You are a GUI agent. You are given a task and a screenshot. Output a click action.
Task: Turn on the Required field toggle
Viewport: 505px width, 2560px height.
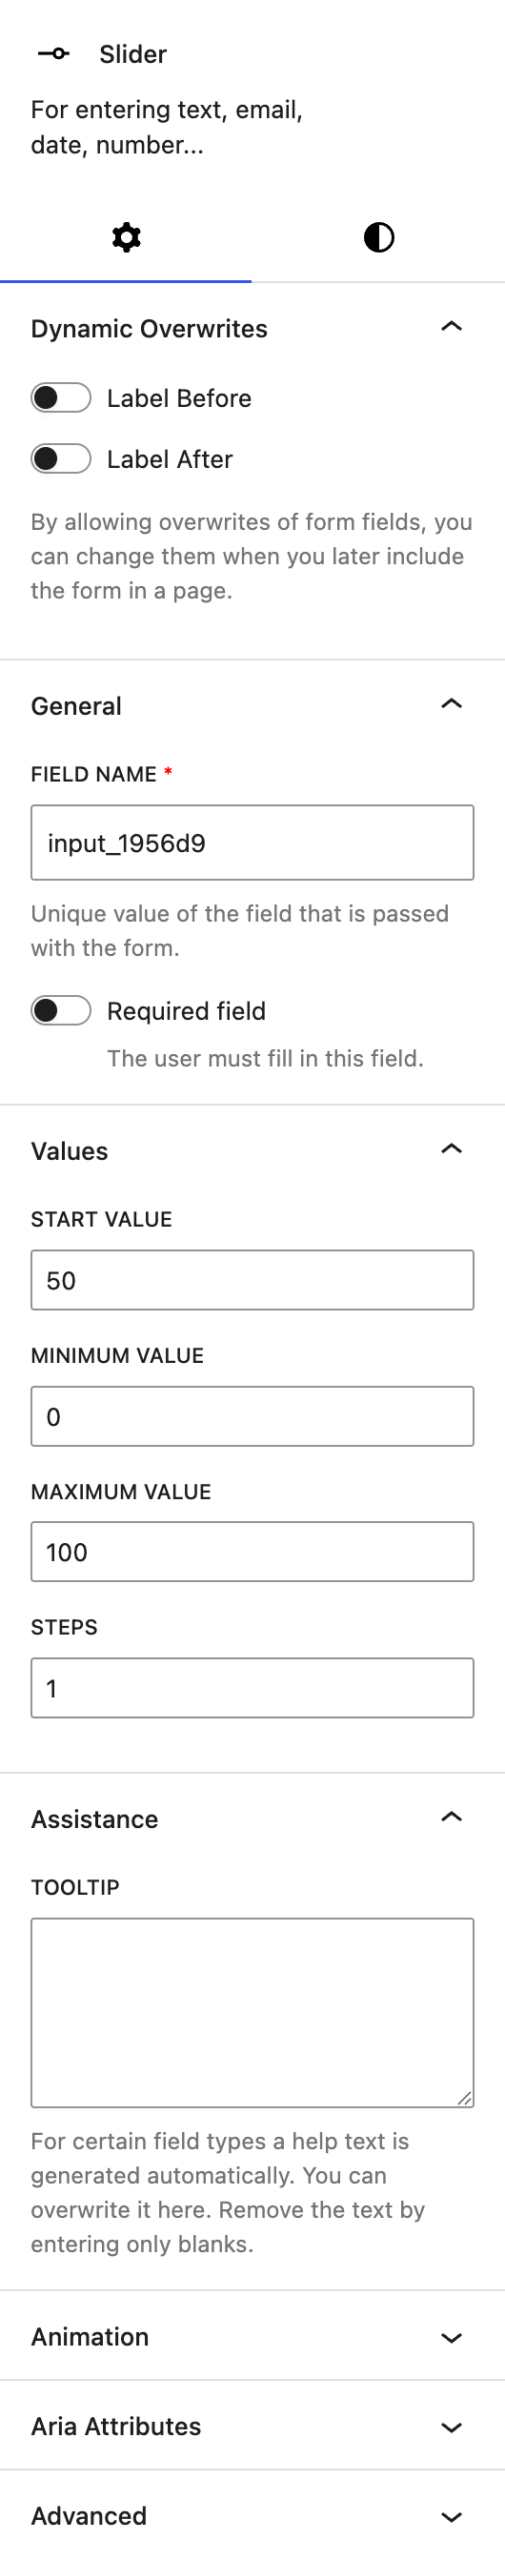click(x=61, y=1011)
